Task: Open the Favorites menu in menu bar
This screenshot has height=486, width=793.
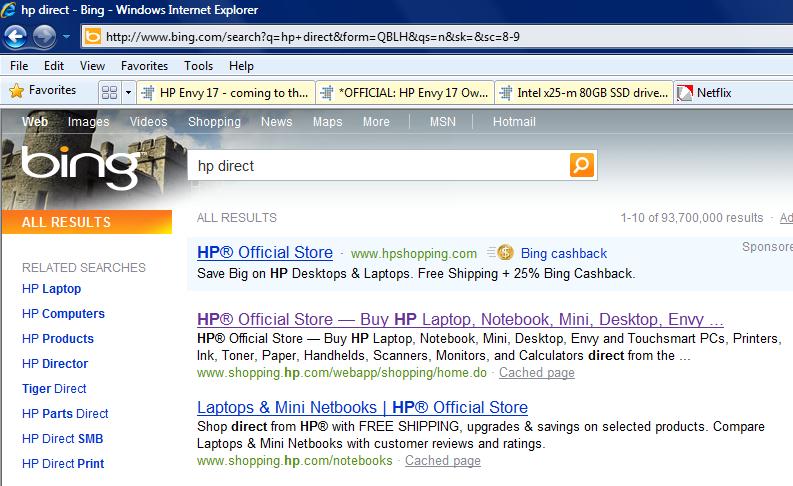Action: point(144,66)
